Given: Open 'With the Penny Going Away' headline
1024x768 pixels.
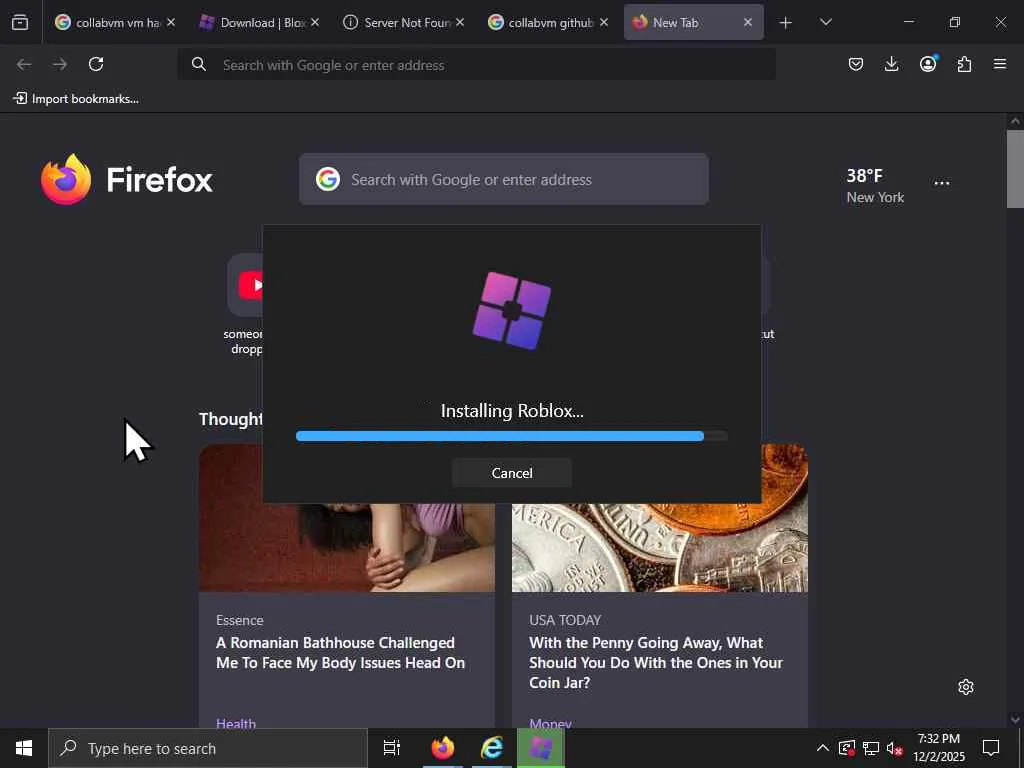Looking at the screenshot, I should (x=656, y=662).
